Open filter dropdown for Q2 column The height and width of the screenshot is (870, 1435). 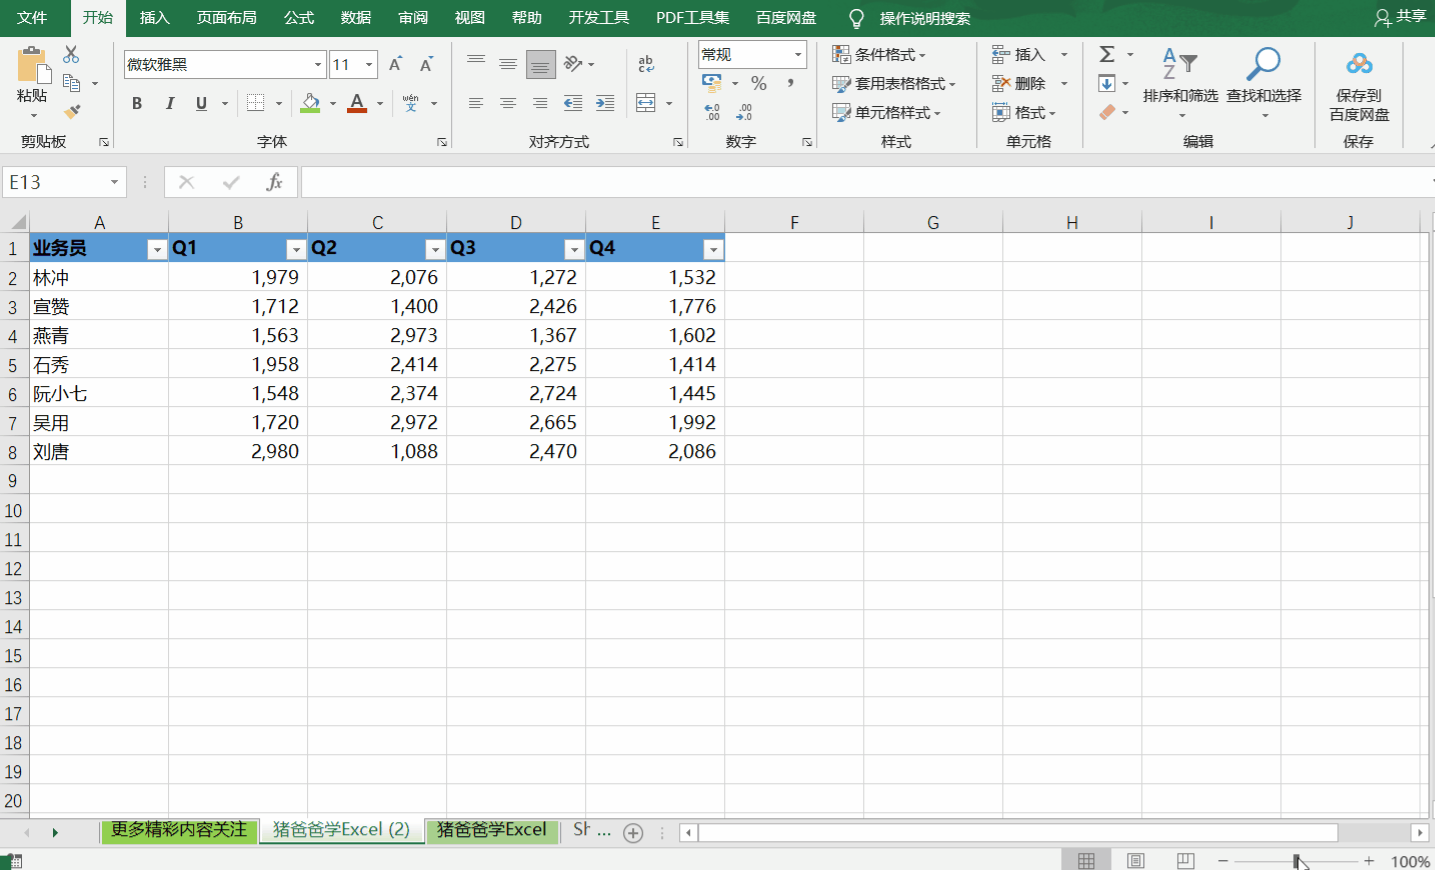(435, 249)
